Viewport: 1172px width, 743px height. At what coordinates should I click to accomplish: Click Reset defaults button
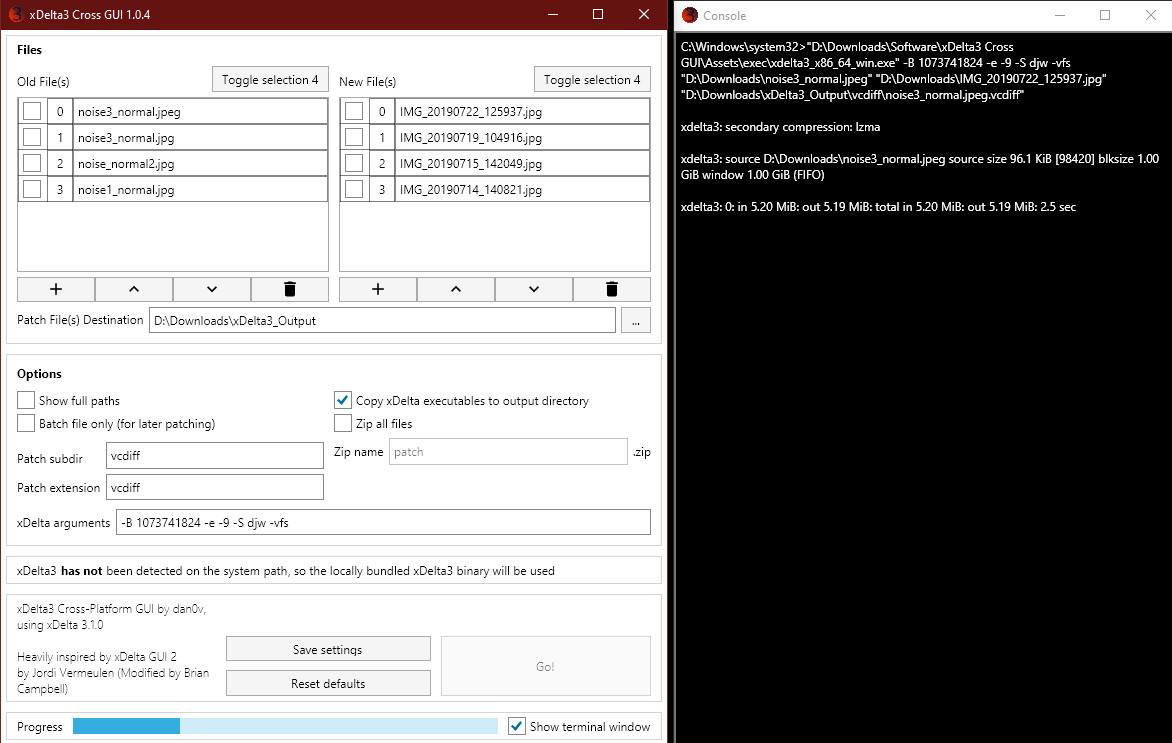[x=328, y=683]
